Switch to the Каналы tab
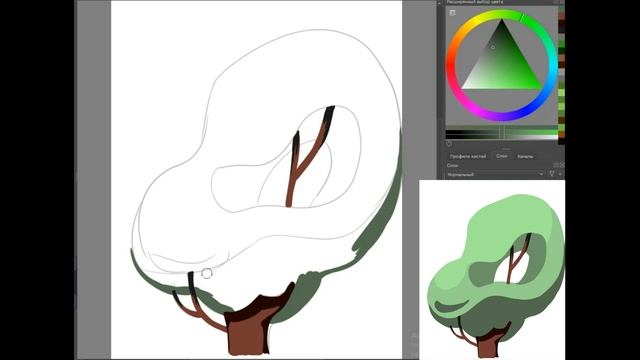640x360 pixels. [525, 156]
